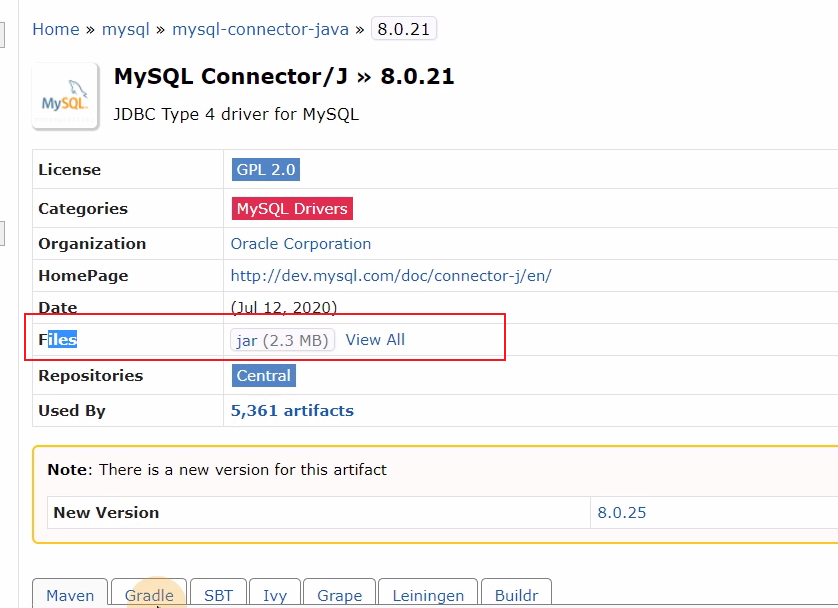This screenshot has height=608, width=838.
Task: Go to Home breadcrumb link
Action: point(56,29)
